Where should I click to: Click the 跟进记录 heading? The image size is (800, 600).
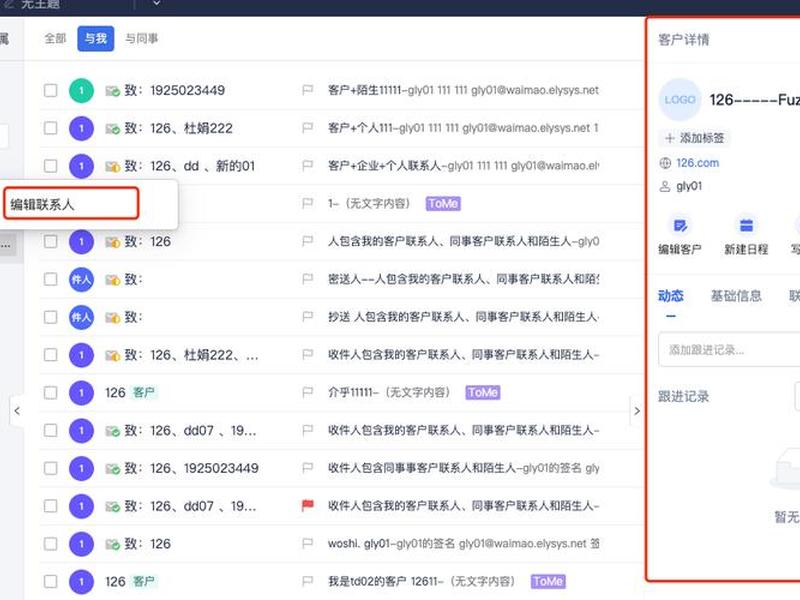click(x=684, y=396)
